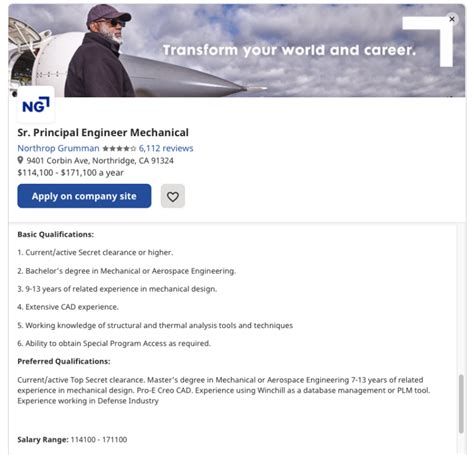Close the job details panel
The height and width of the screenshot is (455, 474).
pos(452,19)
